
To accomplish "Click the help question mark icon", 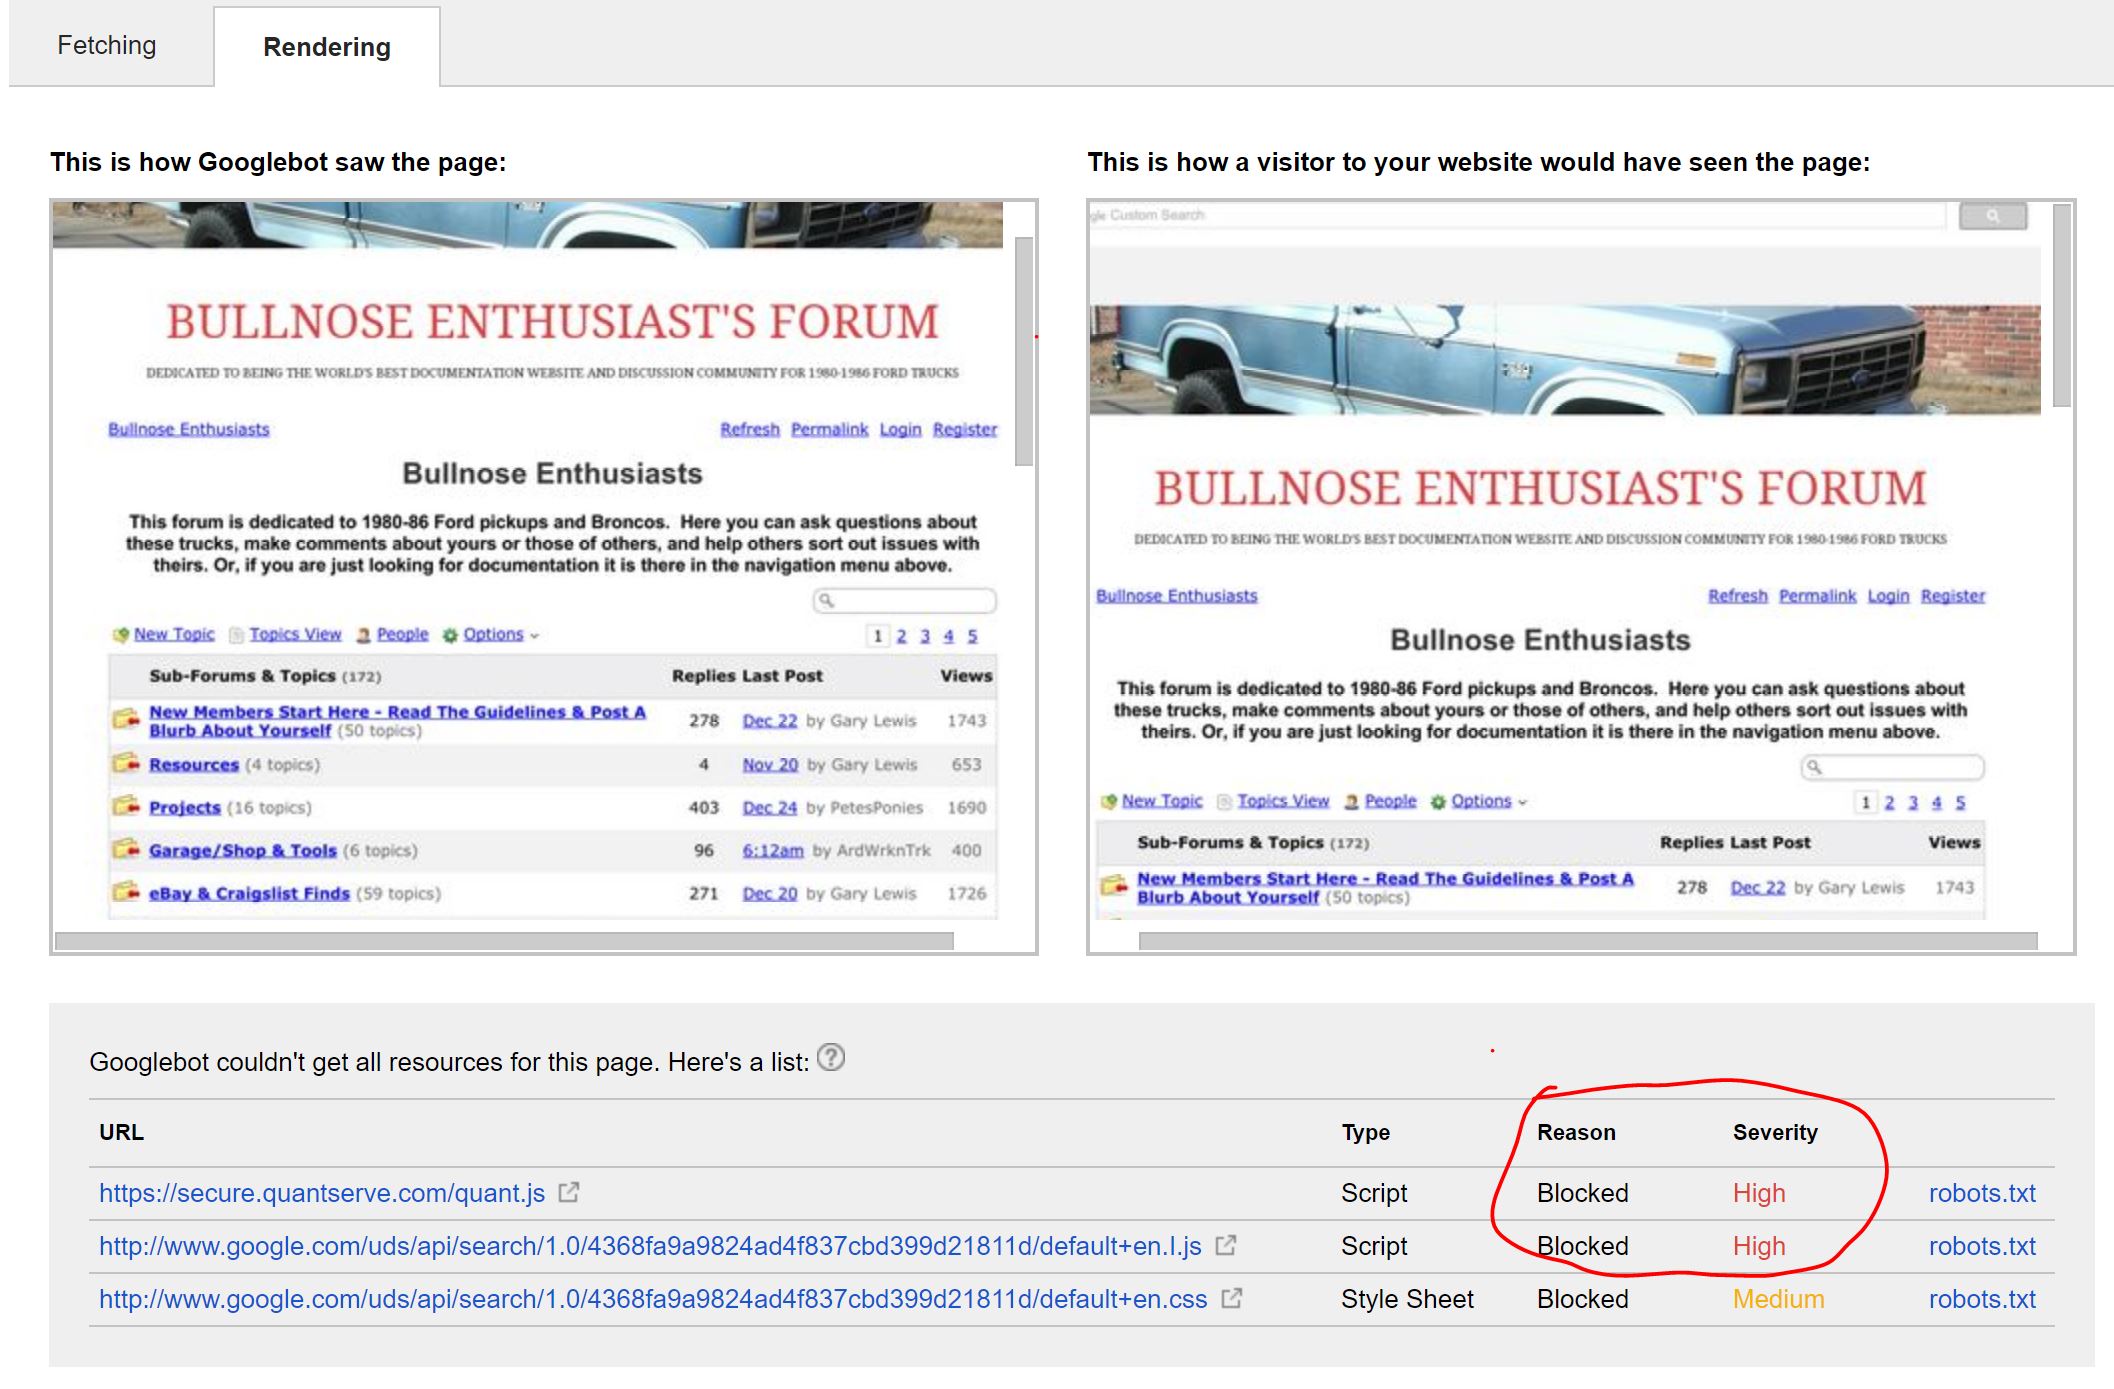I will pos(830,1057).
